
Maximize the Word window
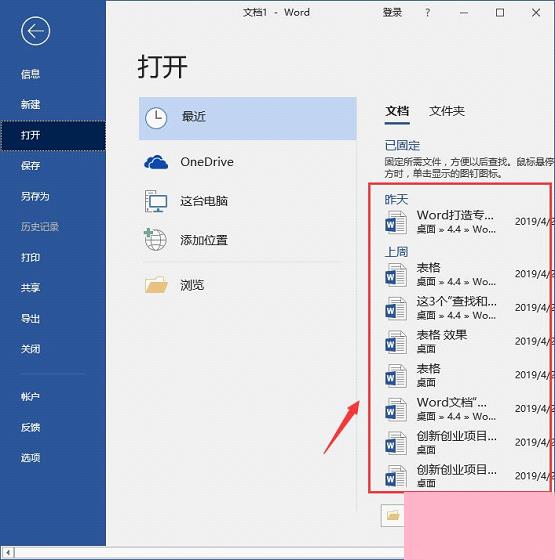[x=500, y=13]
